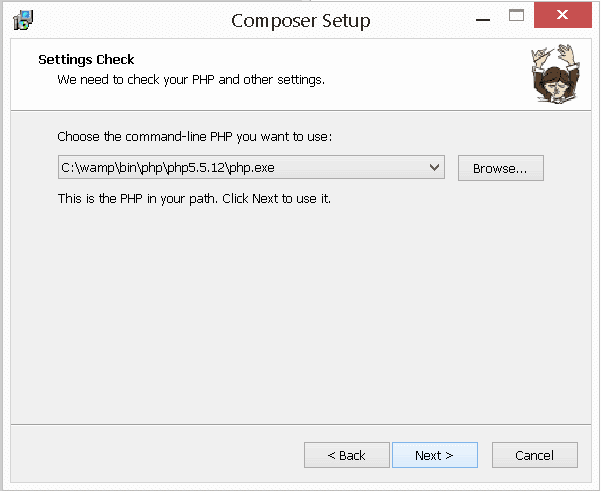Expand the PHP path dropdown arrow
This screenshot has width=601, height=491.
tap(434, 167)
